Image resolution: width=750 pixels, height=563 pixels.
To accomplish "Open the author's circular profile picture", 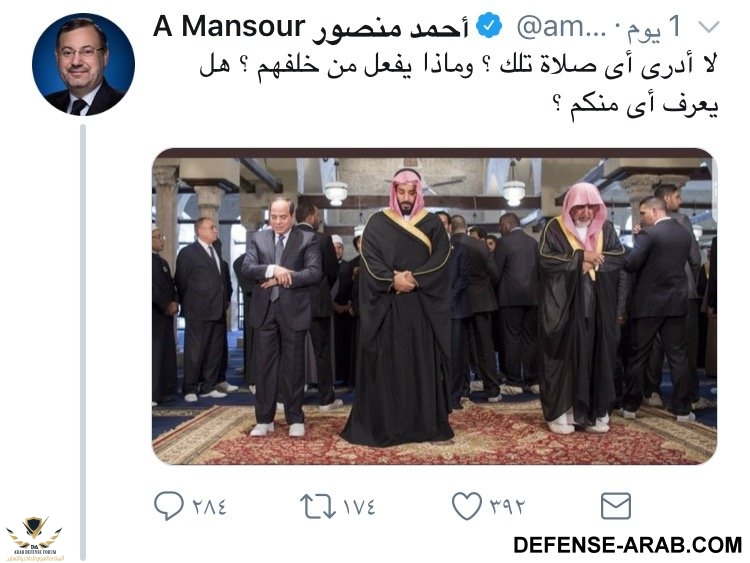I will [83, 64].
